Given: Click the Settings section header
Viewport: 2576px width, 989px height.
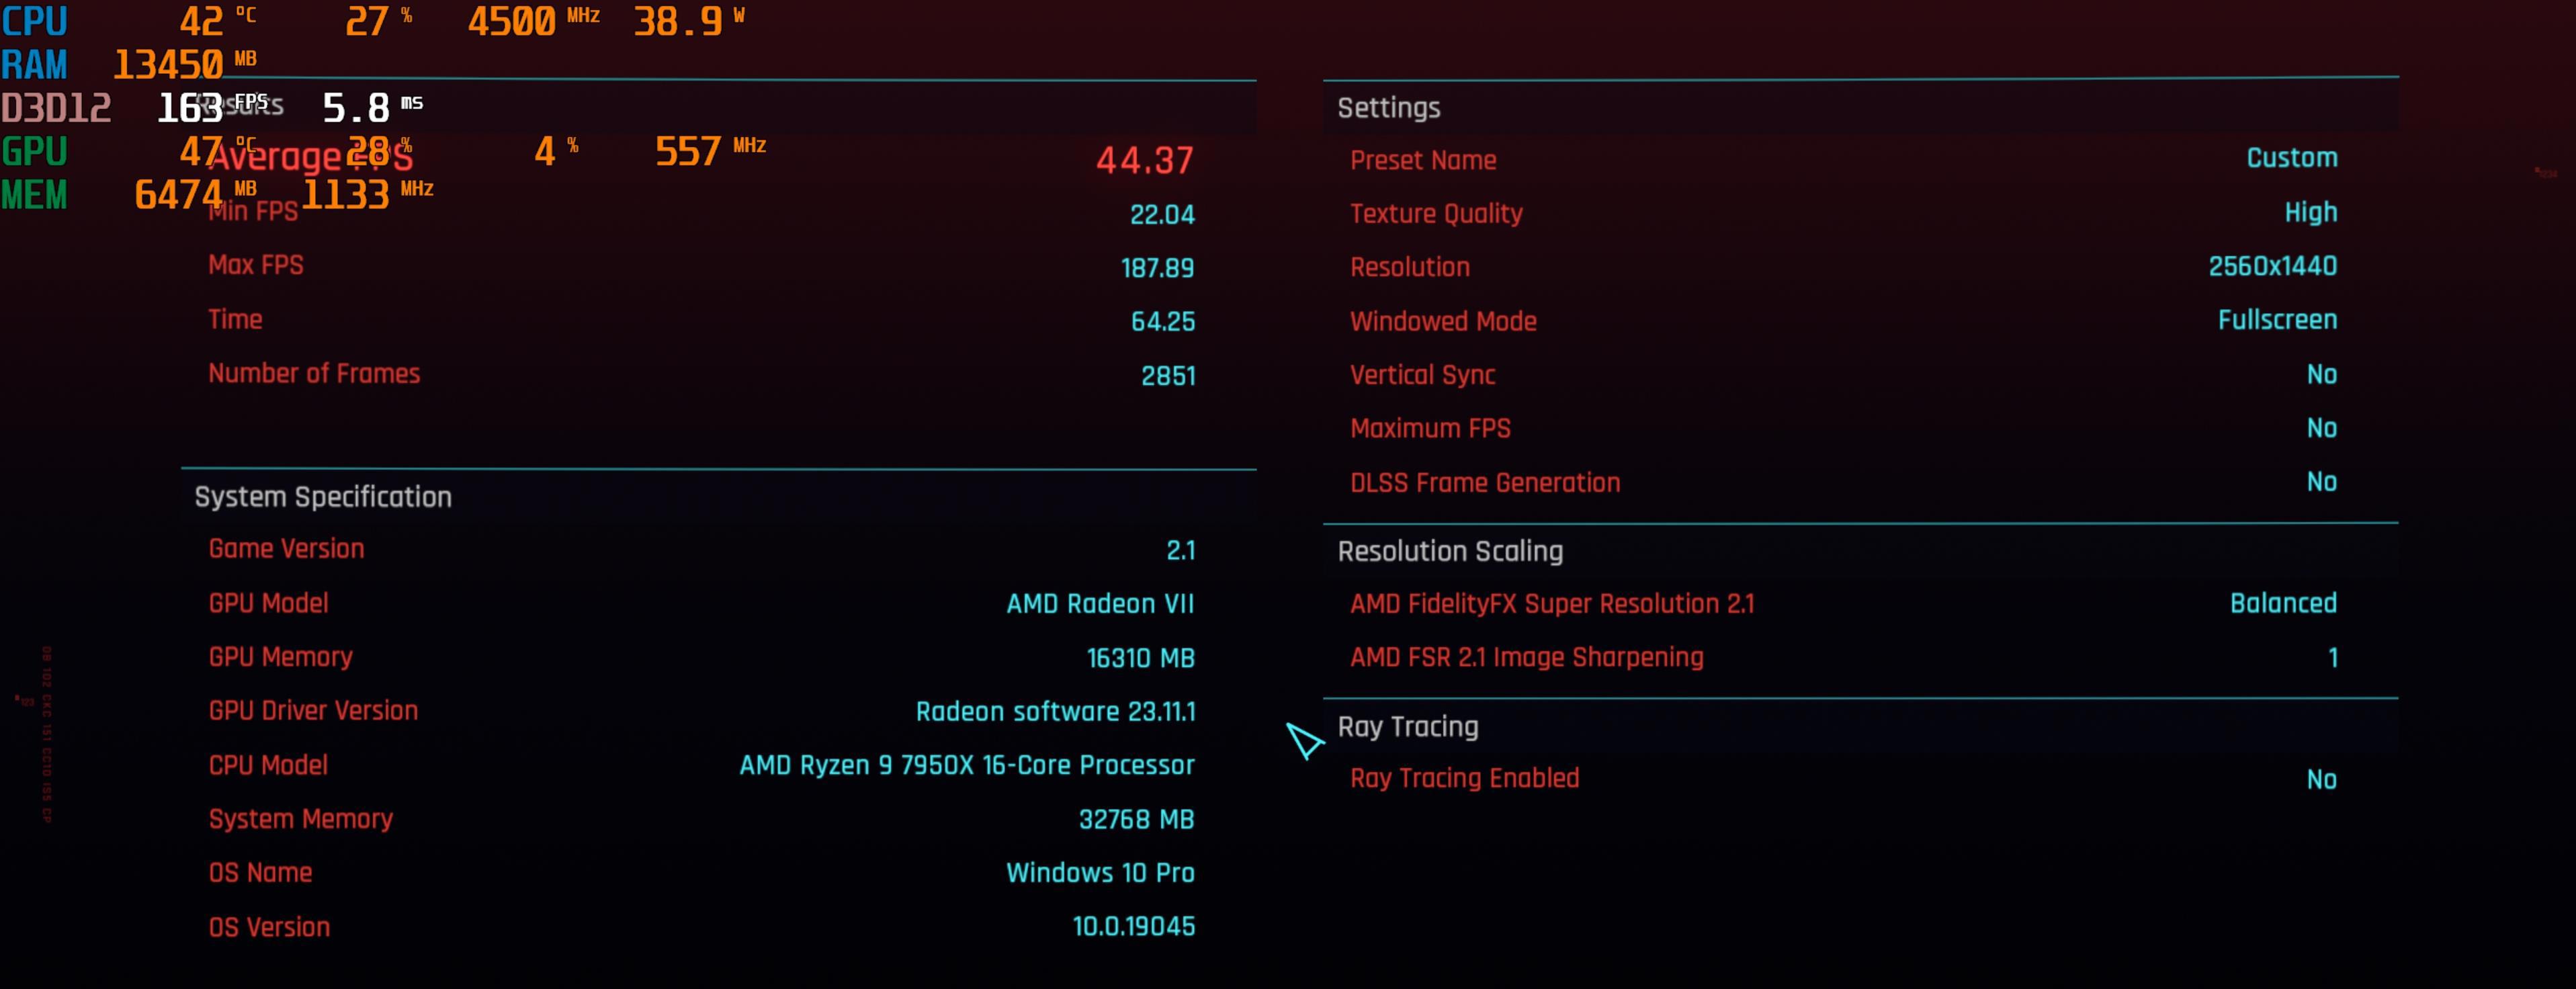Looking at the screenshot, I should 1389,108.
